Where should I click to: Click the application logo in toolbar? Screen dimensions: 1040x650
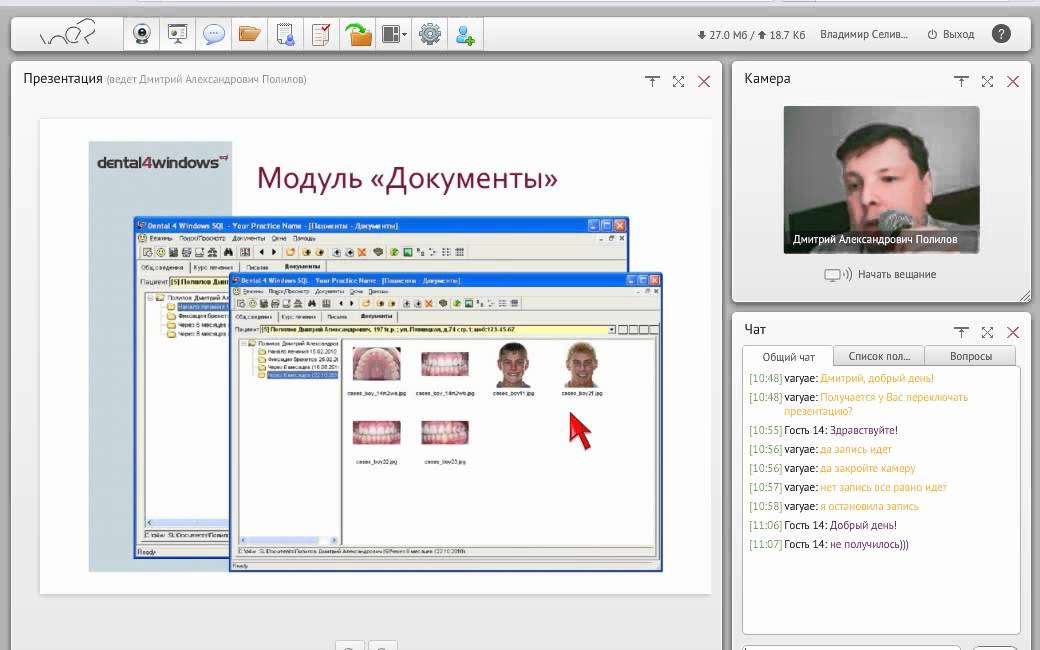68,33
